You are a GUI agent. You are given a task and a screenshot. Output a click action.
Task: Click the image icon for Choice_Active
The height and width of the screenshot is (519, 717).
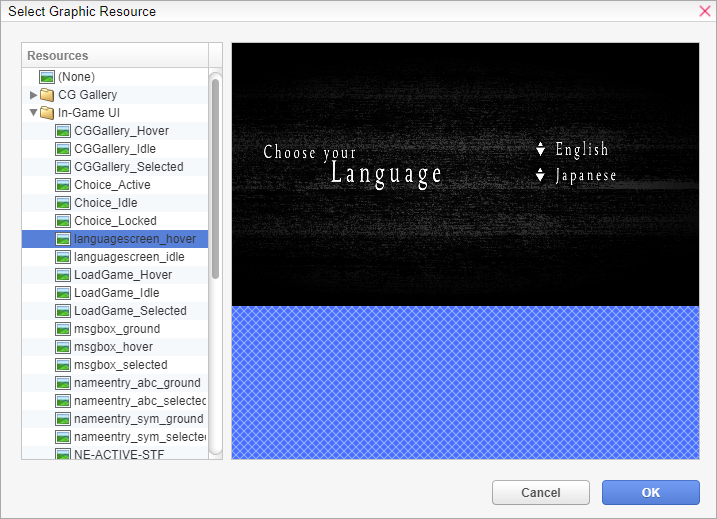pyautogui.click(x=63, y=185)
